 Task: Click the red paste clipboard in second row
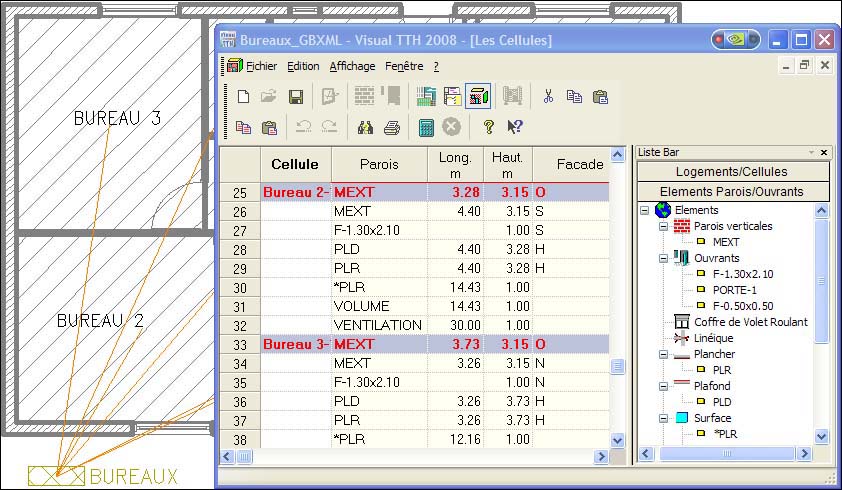[x=269, y=127]
